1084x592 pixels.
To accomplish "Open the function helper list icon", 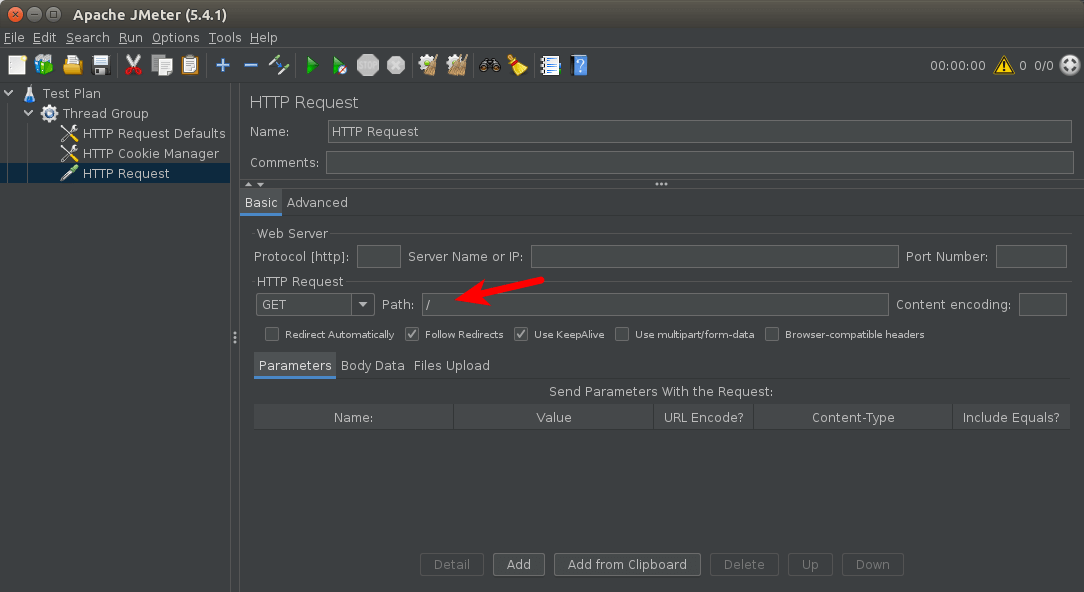I will pos(549,65).
